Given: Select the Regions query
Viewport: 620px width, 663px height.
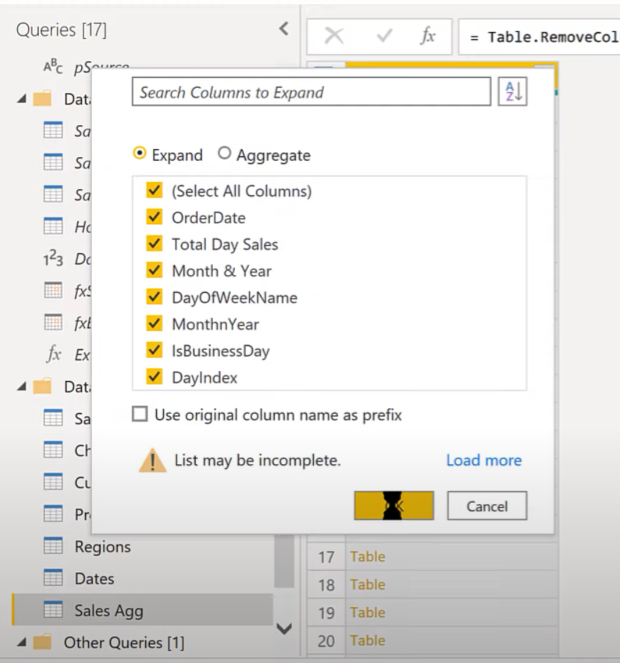Looking at the screenshot, I should [x=103, y=546].
